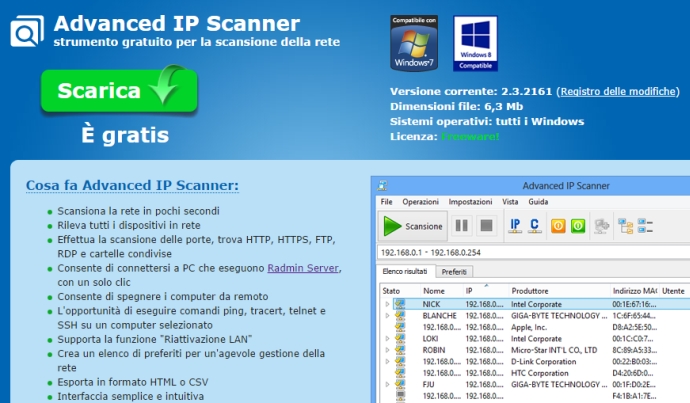Click the Micro-Star INT'L CO., LTD cell

pos(554,350)
